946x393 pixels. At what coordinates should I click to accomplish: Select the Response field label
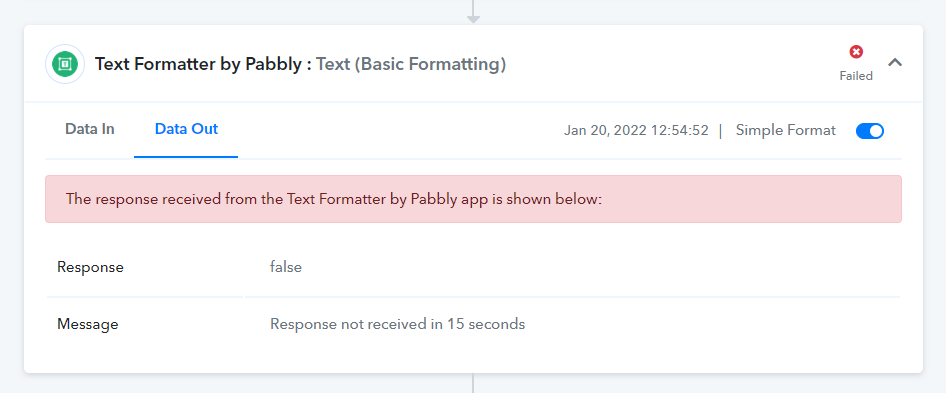[90, 267]
